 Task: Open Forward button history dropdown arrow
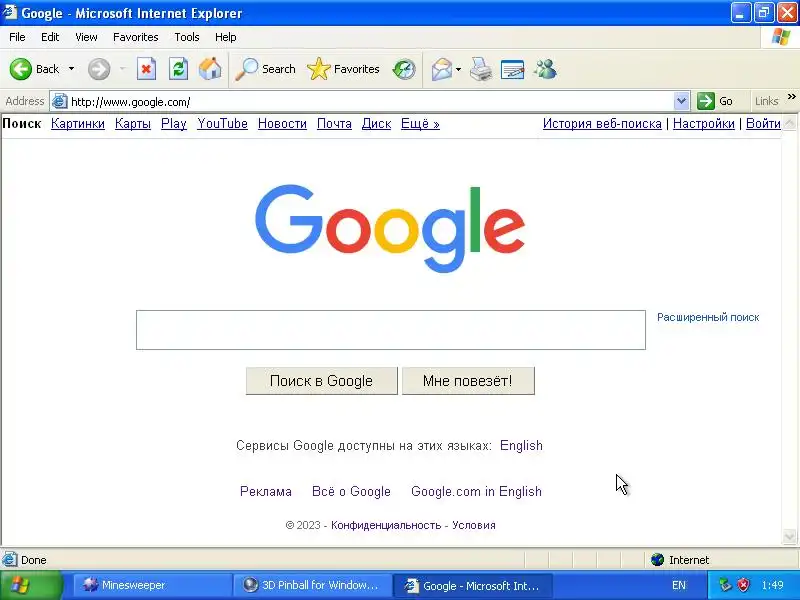[122, 69]
